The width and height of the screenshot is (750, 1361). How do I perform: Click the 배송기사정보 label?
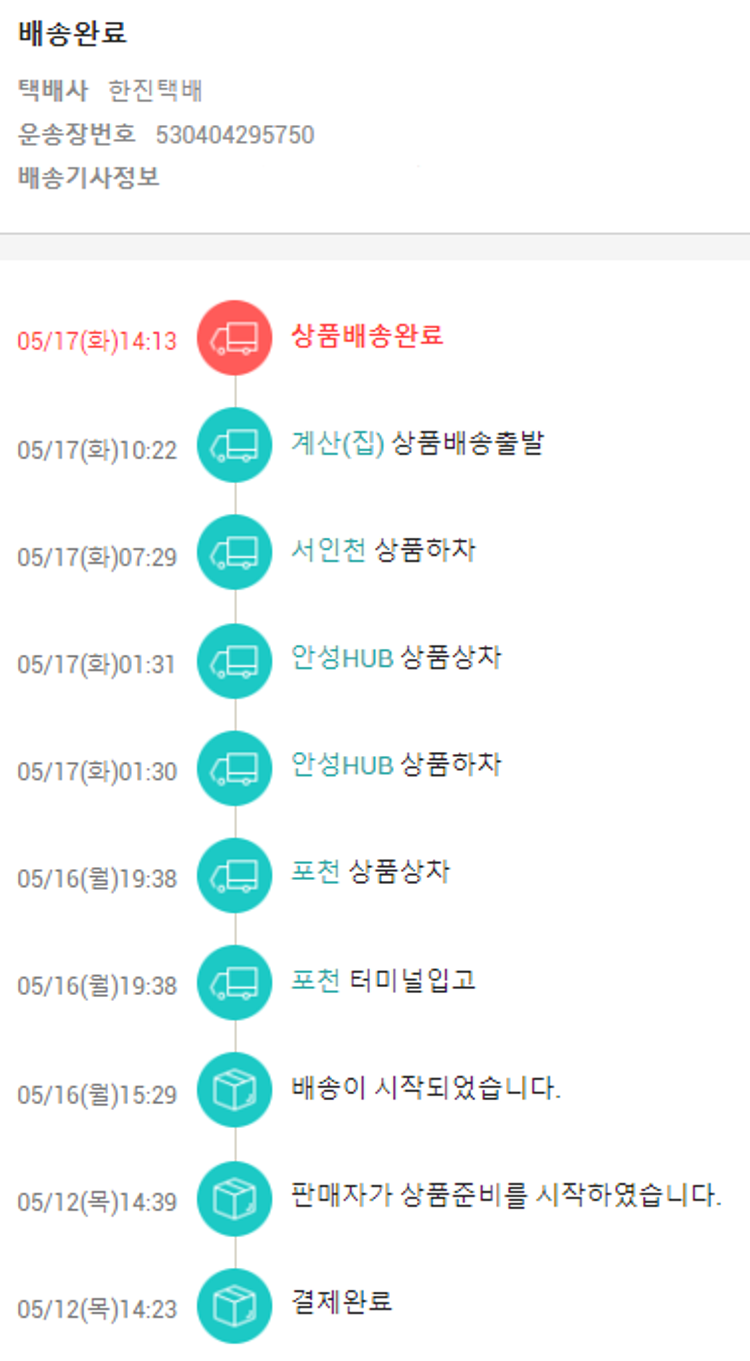89,178
